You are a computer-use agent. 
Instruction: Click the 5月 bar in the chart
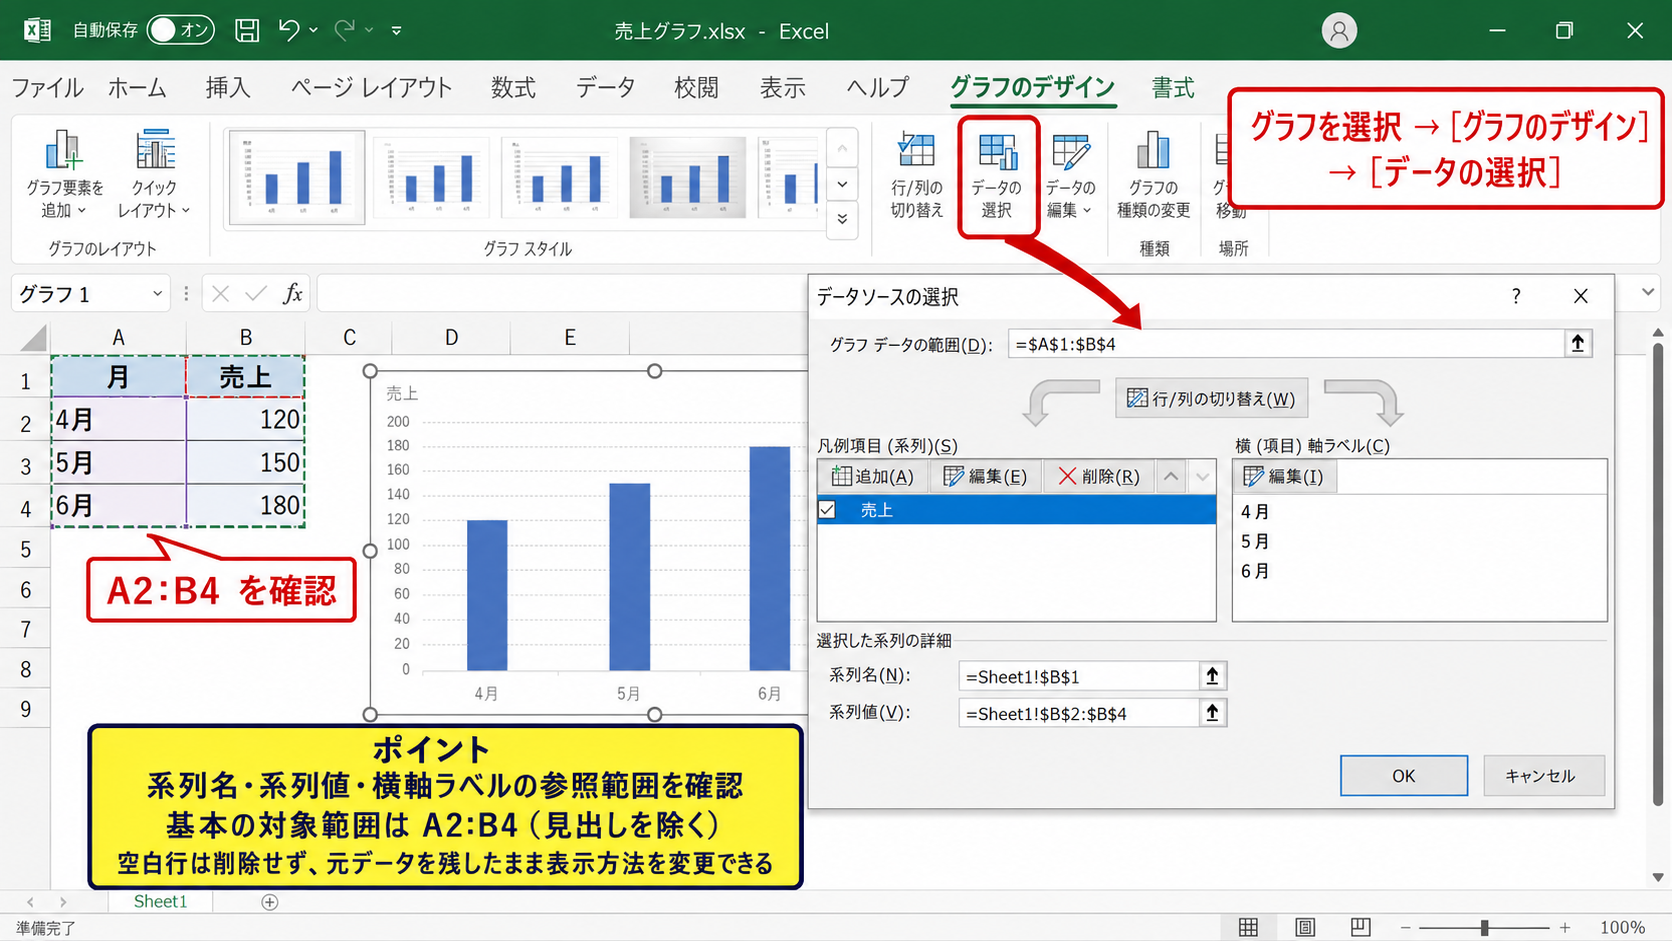coord(629,576)
